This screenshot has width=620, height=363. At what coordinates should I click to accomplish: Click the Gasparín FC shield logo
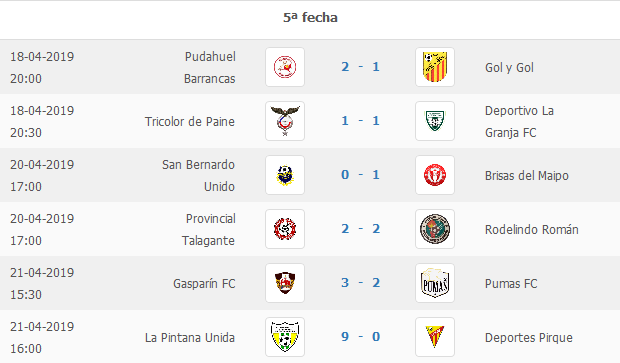pos(285,283)
